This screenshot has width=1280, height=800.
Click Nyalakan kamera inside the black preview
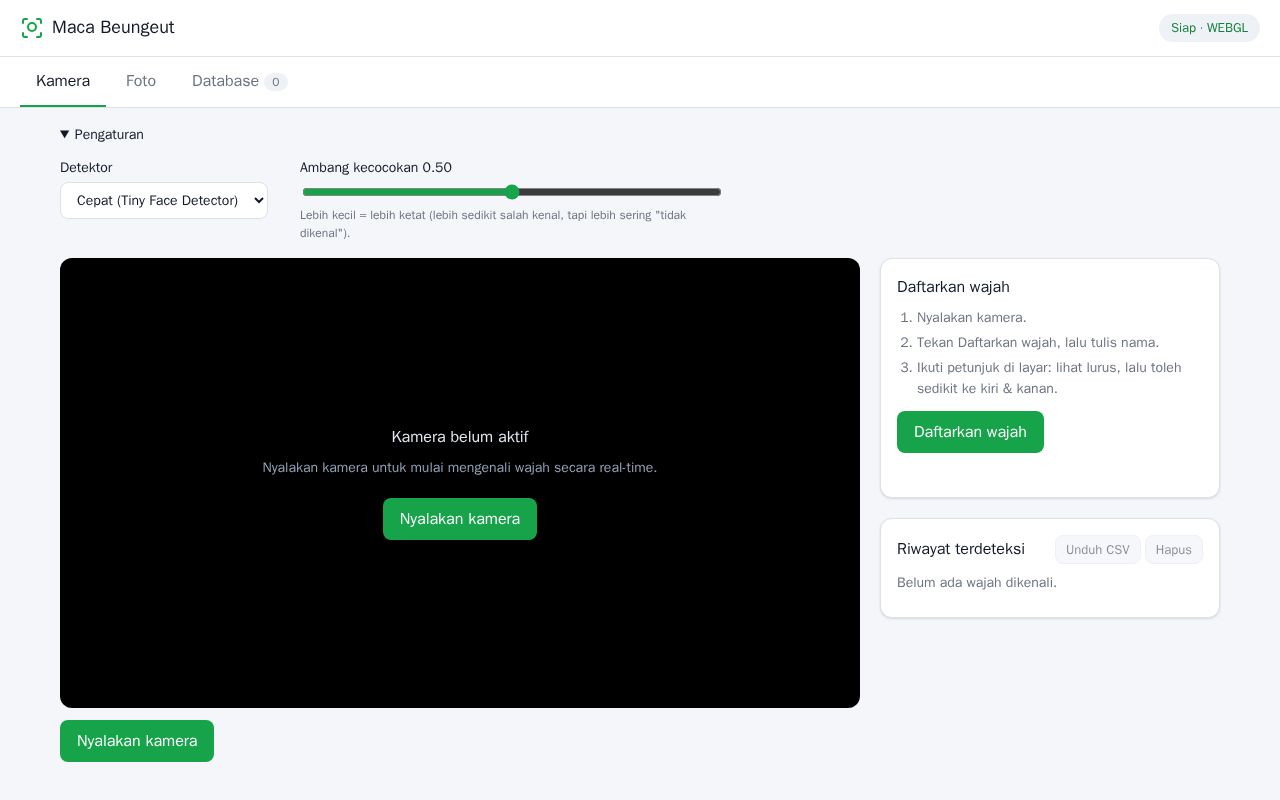(460, 519)
